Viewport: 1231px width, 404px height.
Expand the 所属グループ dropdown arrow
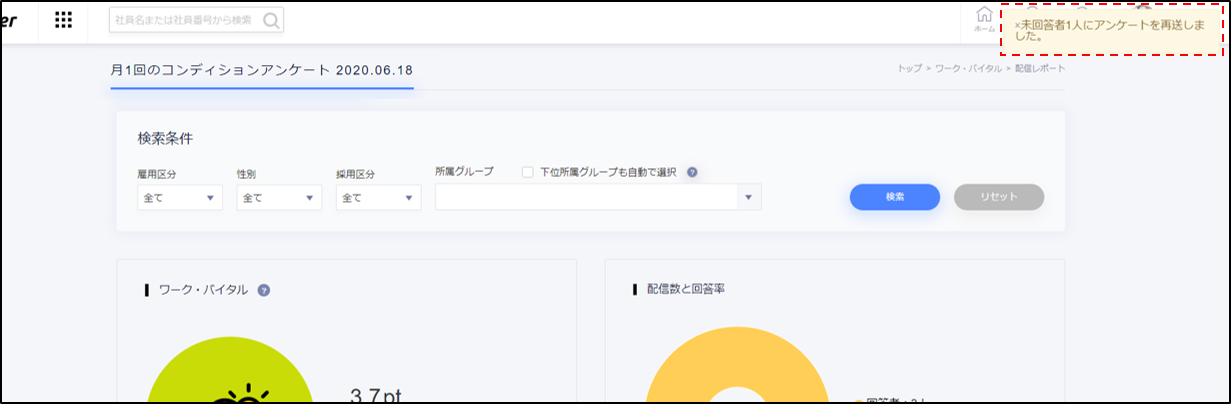[750, 198]
